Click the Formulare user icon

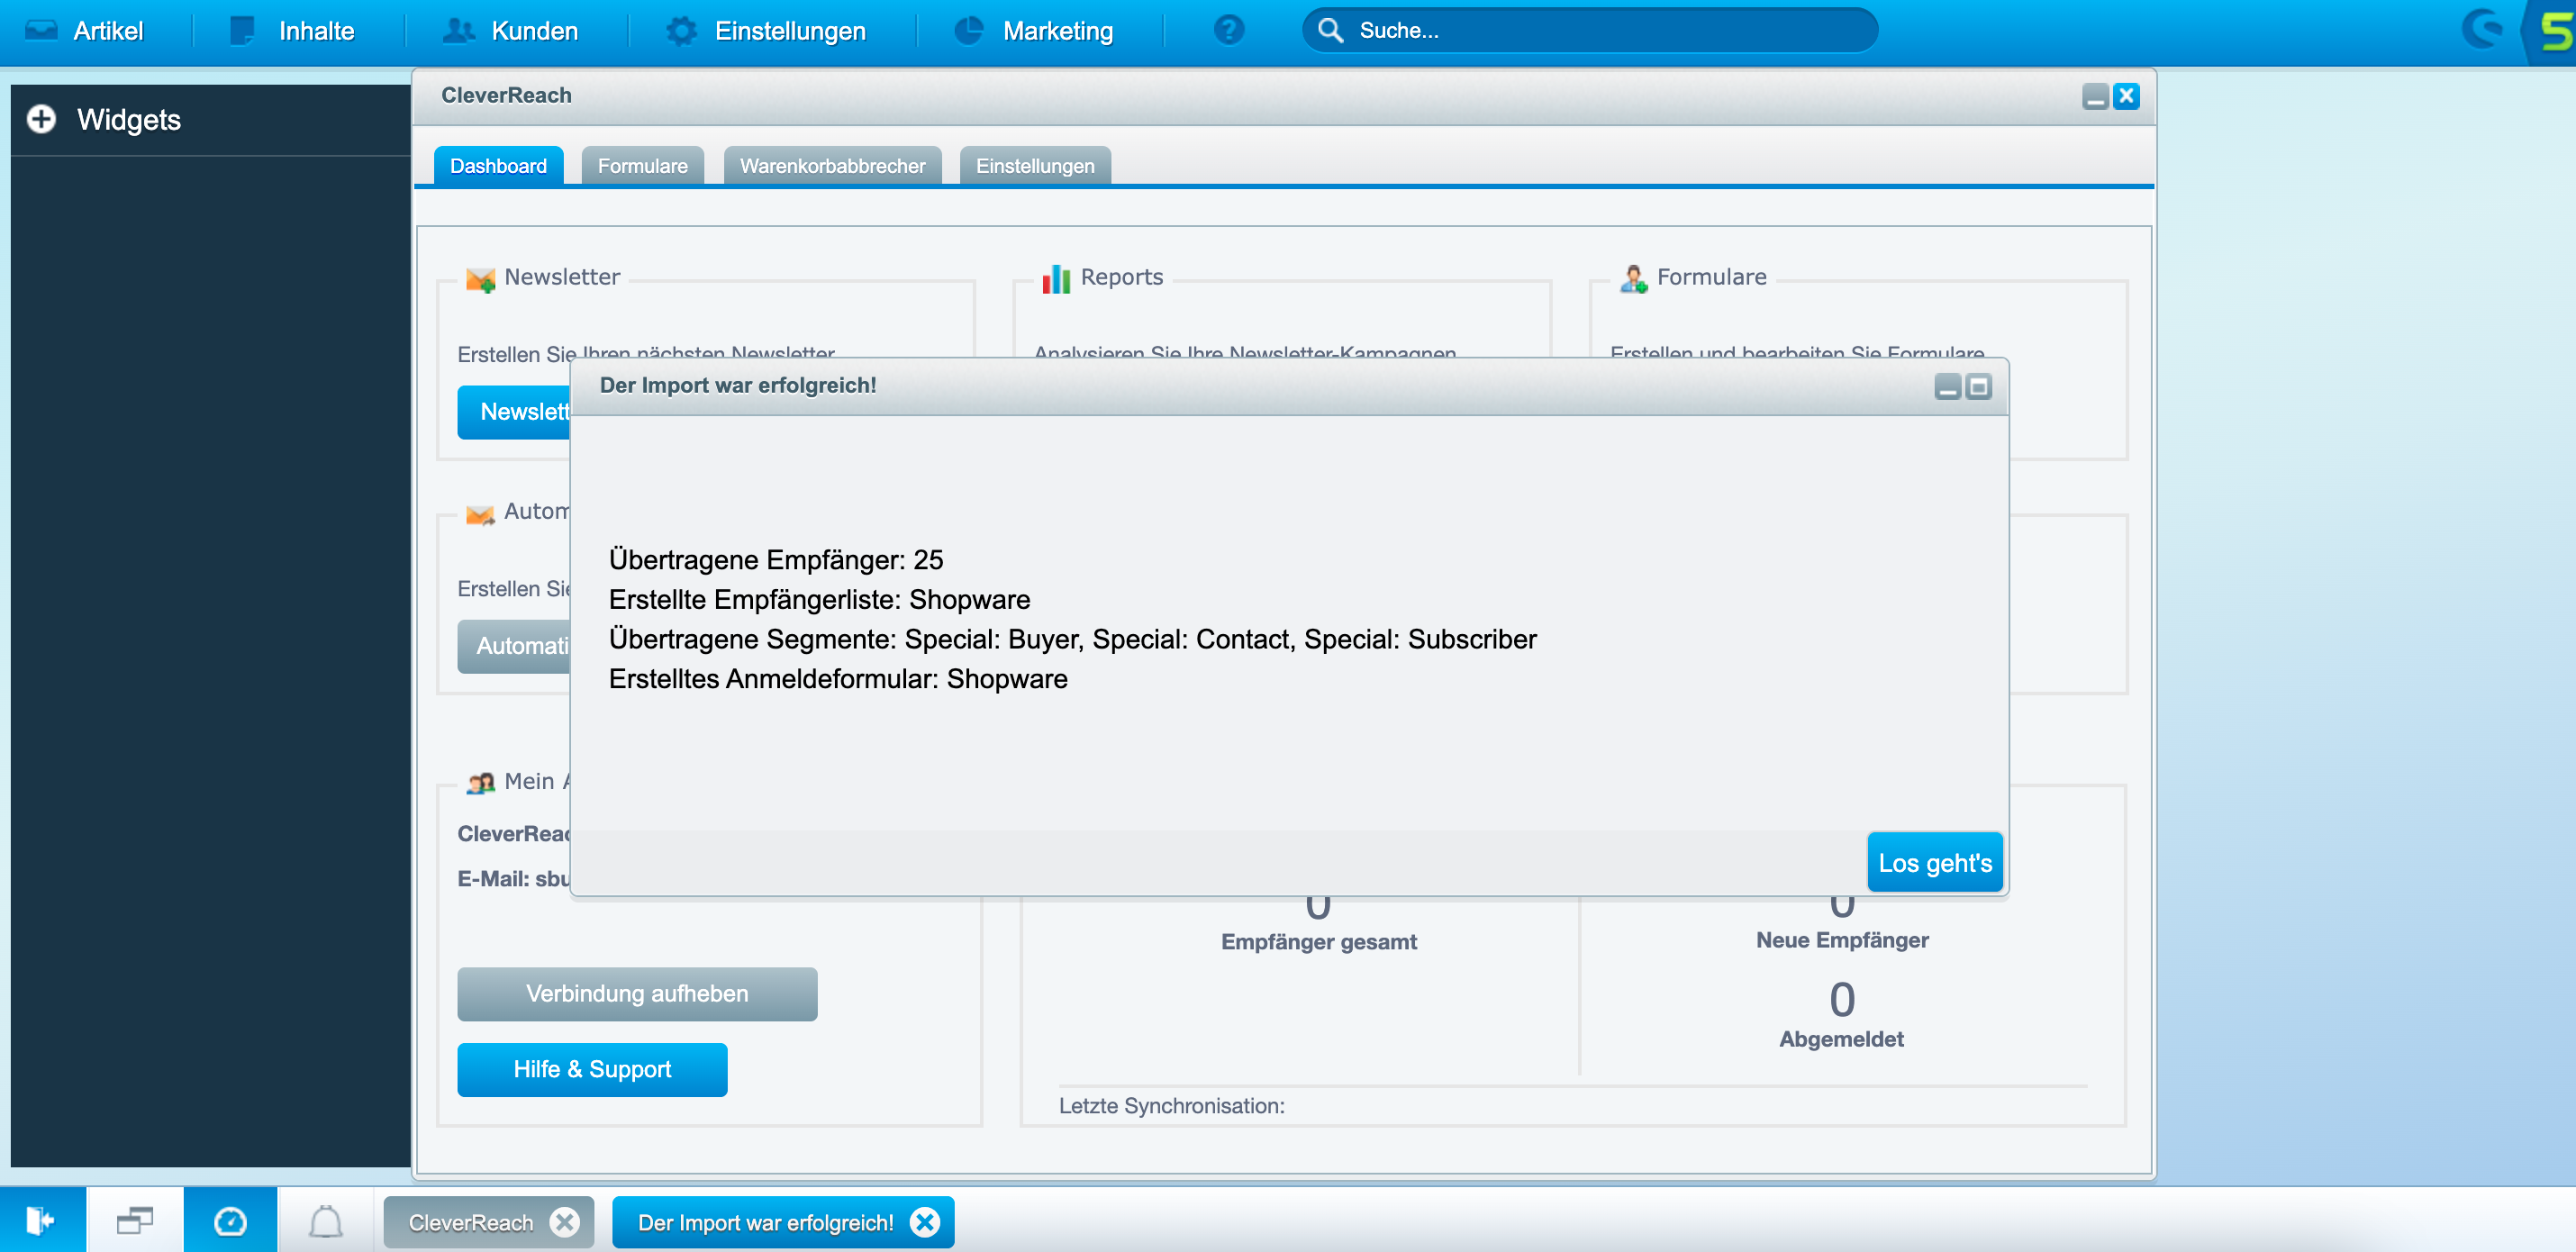click(1633, 279)
